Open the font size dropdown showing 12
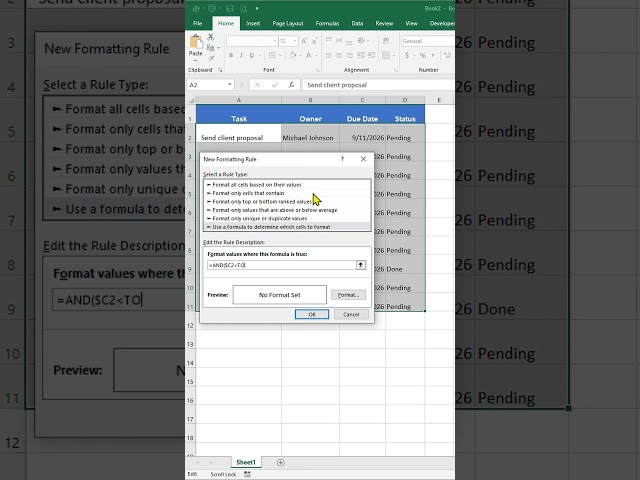This screenshot has width=640, height=480. click(295, 41)
